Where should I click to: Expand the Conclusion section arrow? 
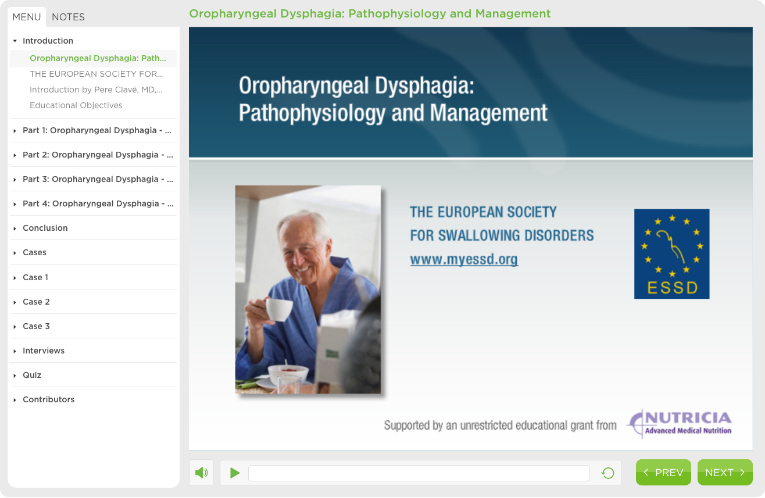tap(15, 228)
